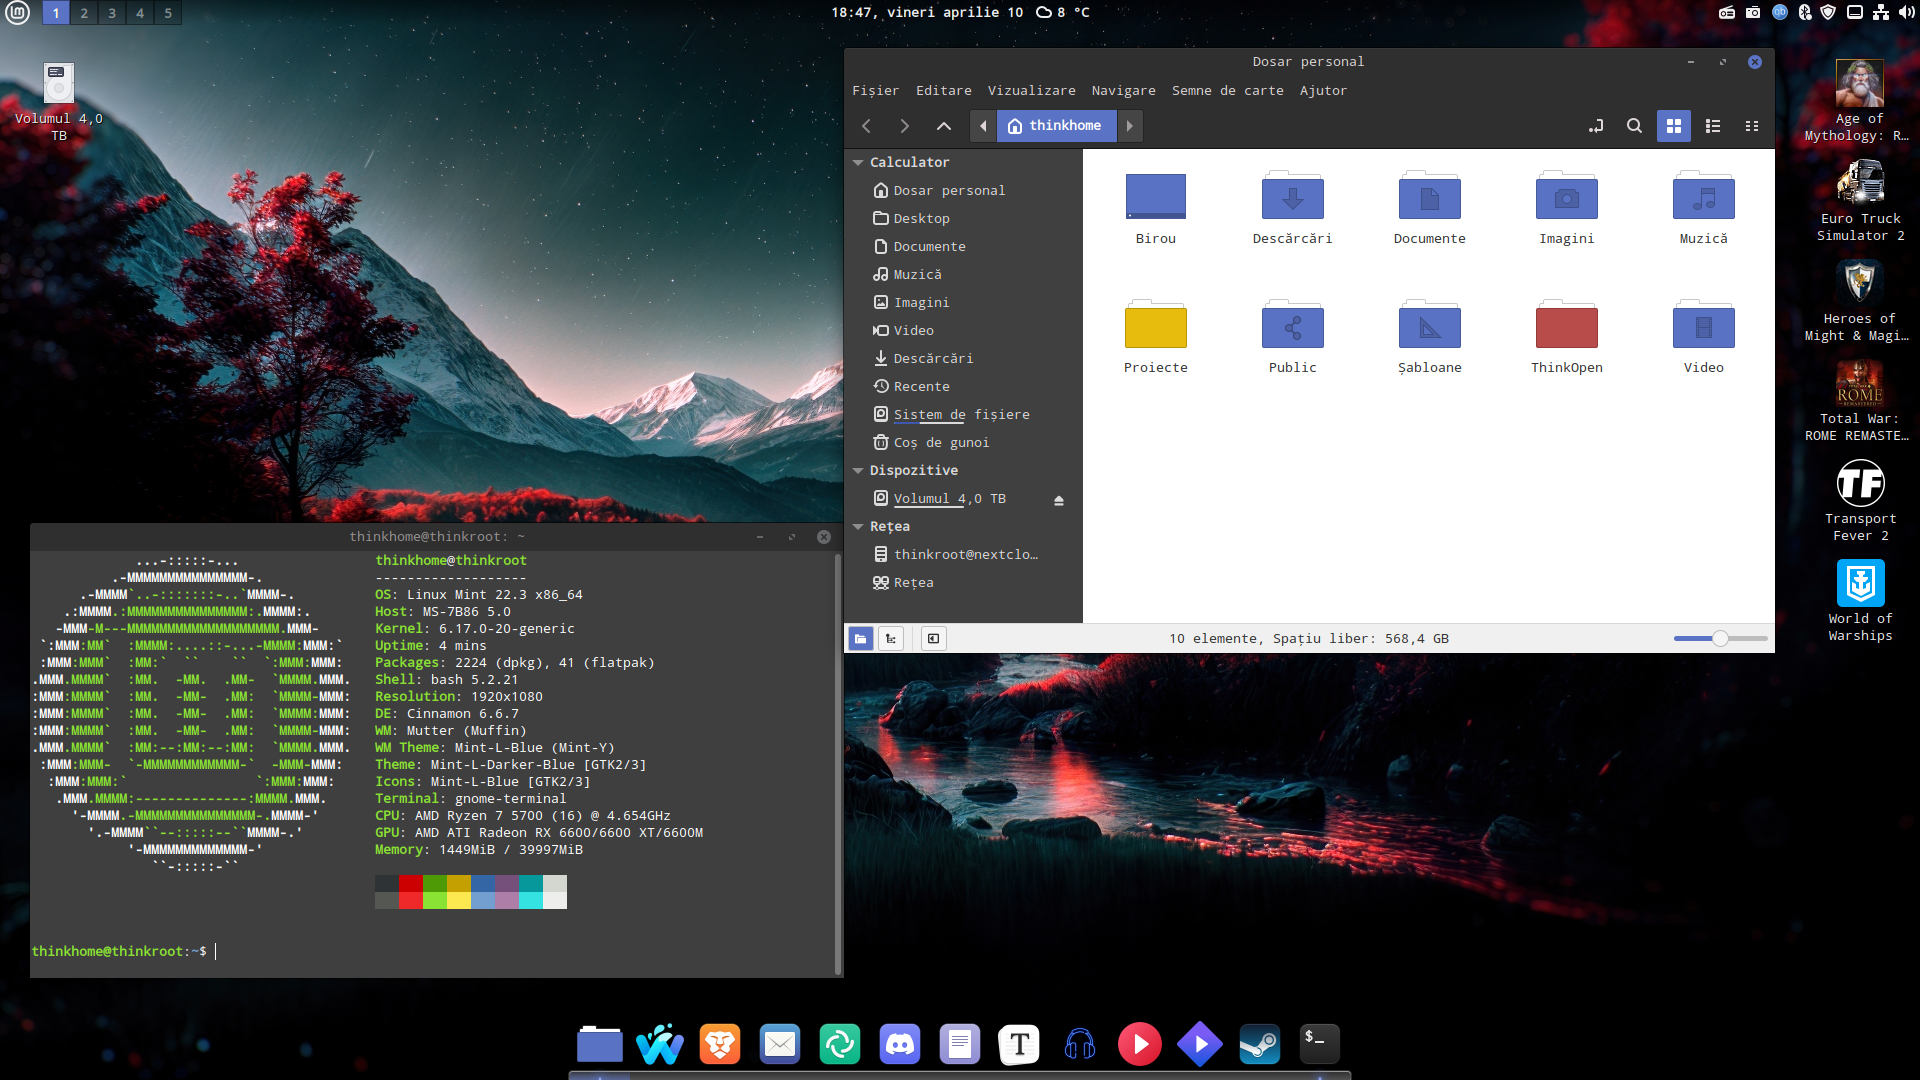
Task: Open Sistem de fișiere from the sidebar
Action: [x=961, y=414]
